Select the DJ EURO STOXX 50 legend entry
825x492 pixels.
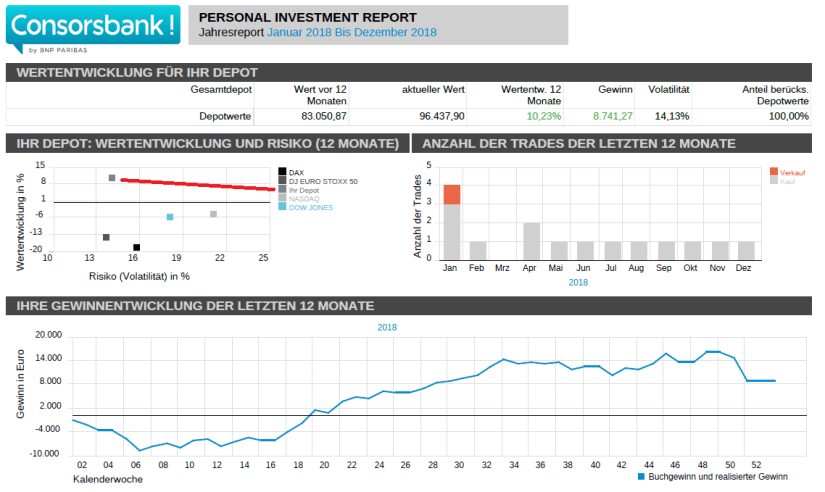322,181
